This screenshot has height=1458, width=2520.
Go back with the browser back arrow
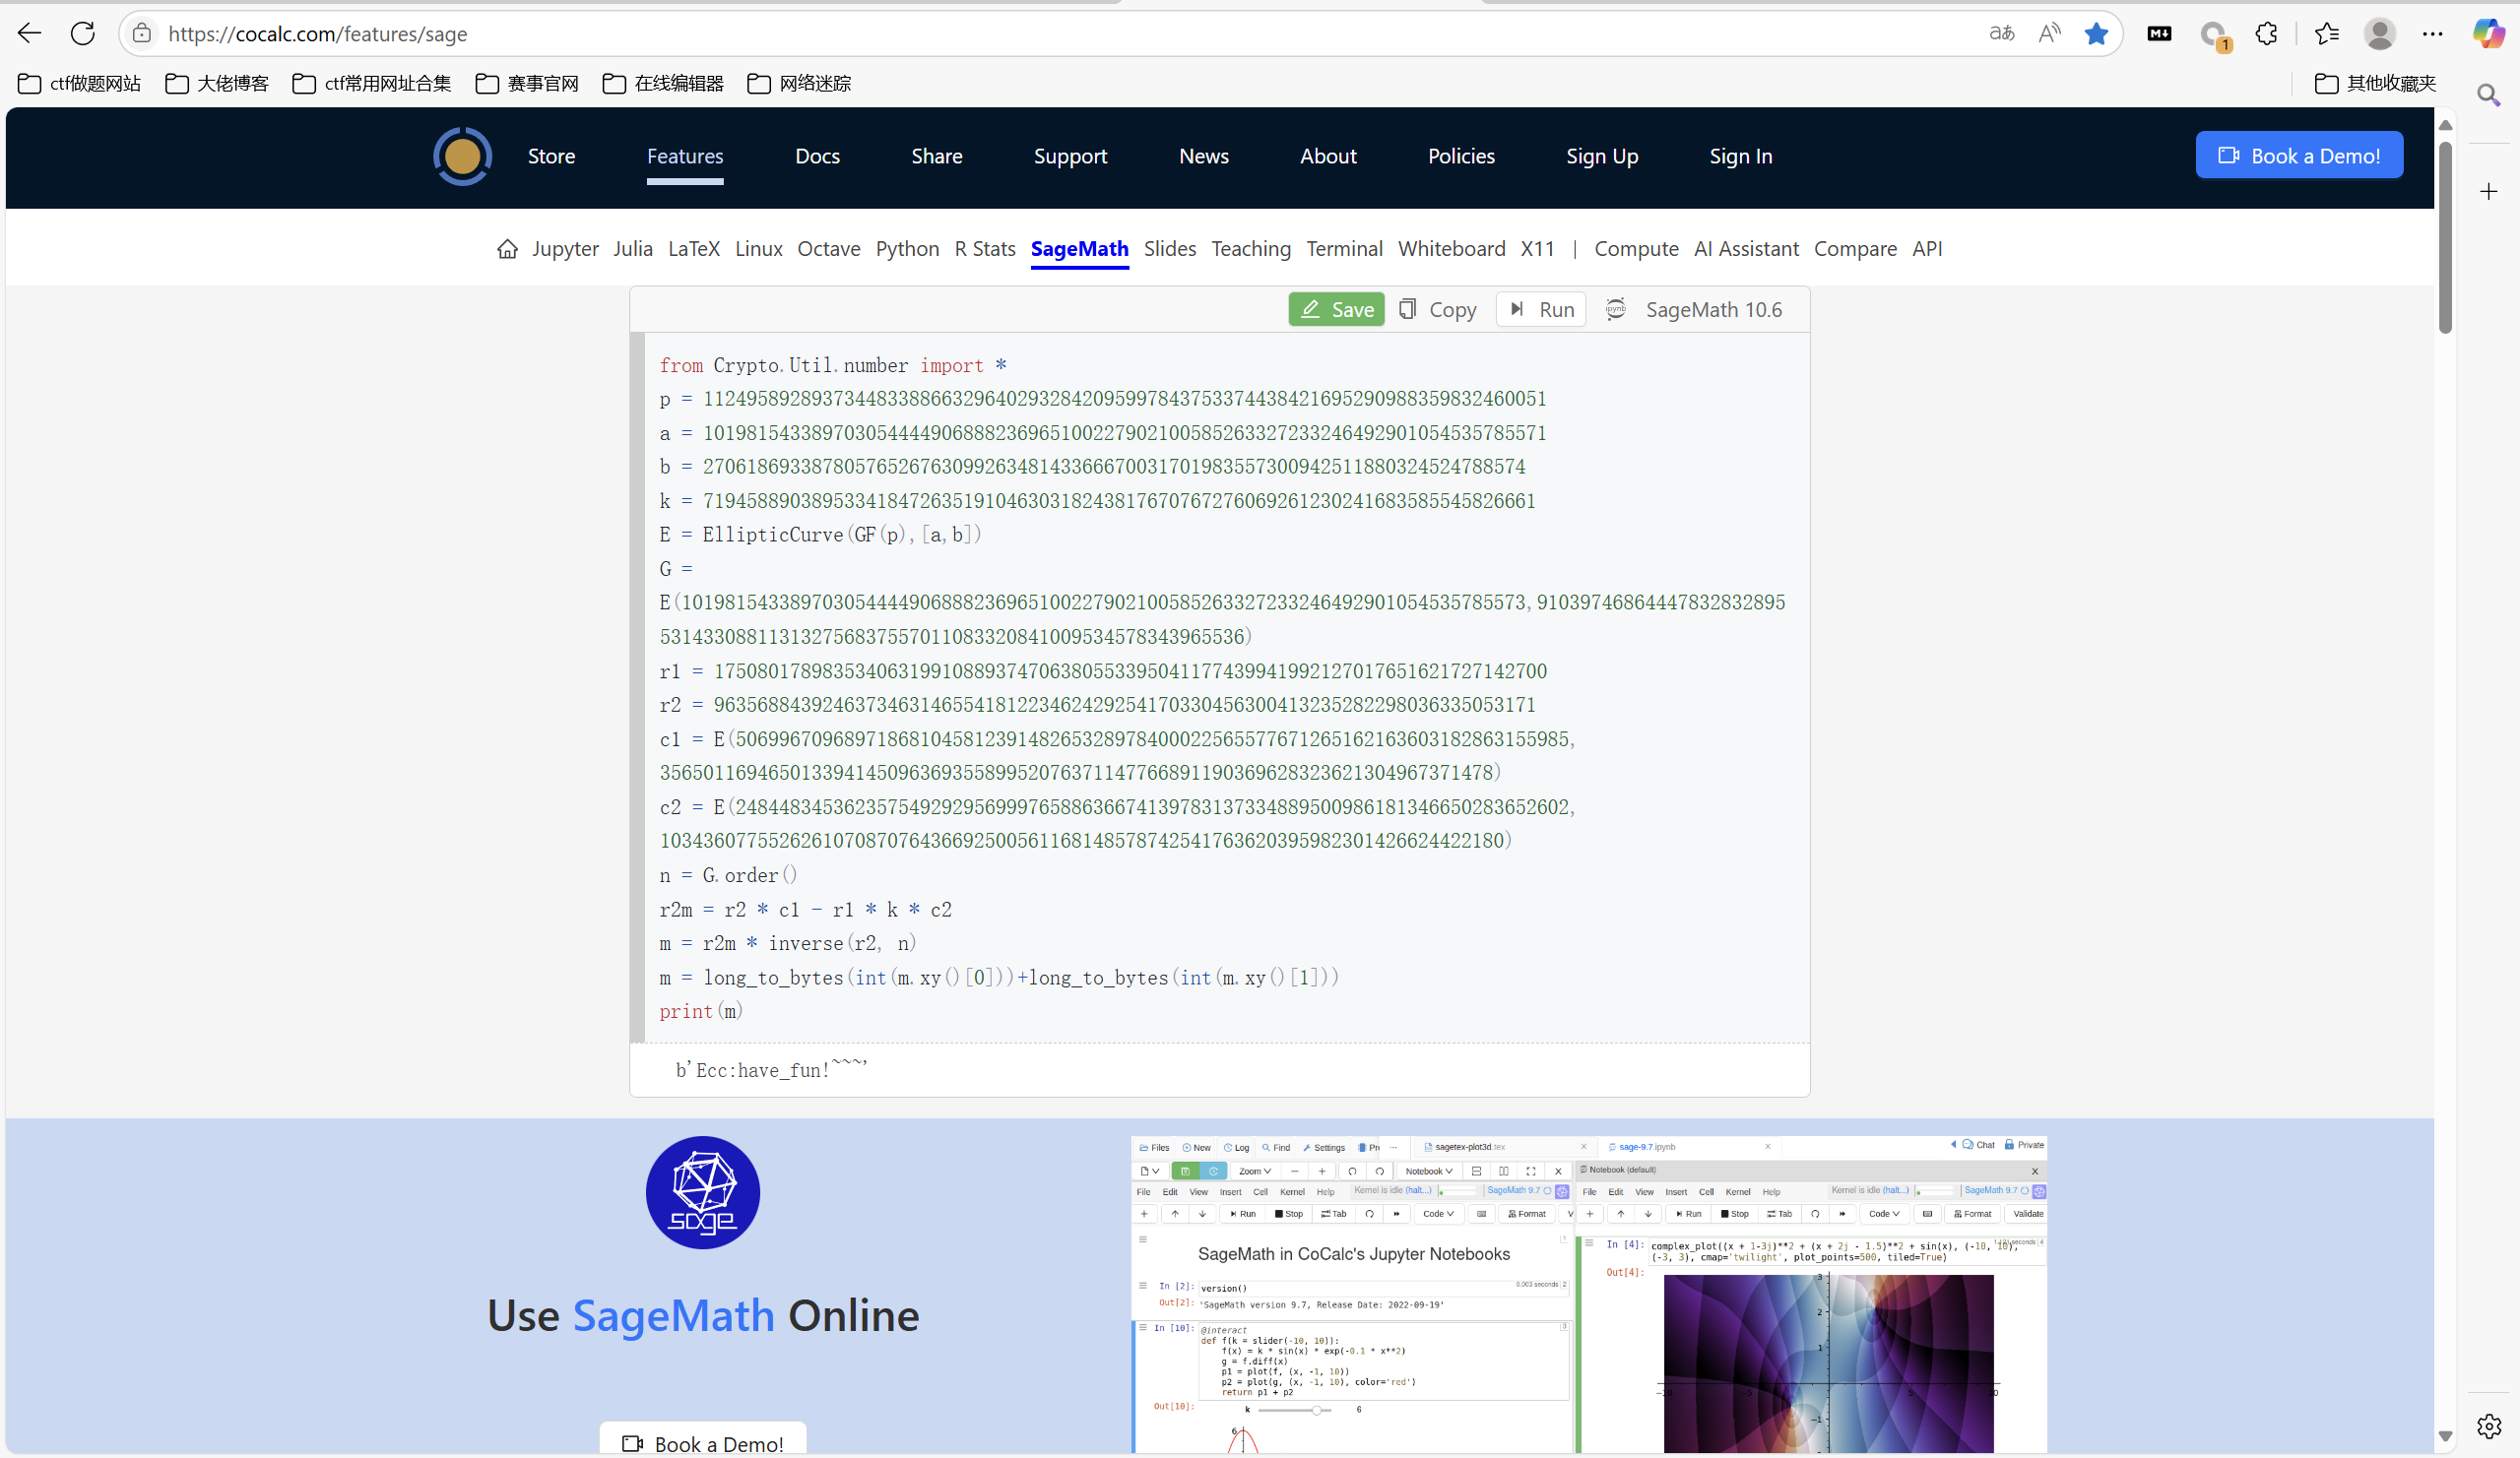pos(29,33)
